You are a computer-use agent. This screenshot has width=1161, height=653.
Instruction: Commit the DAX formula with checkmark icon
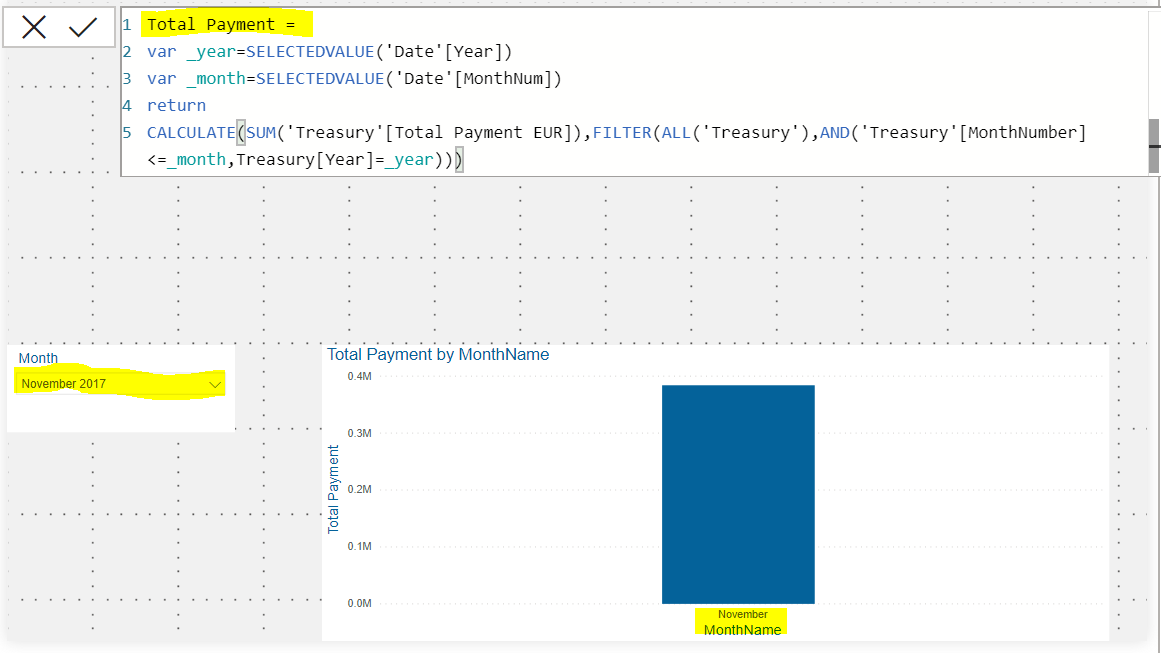pyautogui.click(x=83, y=28)
